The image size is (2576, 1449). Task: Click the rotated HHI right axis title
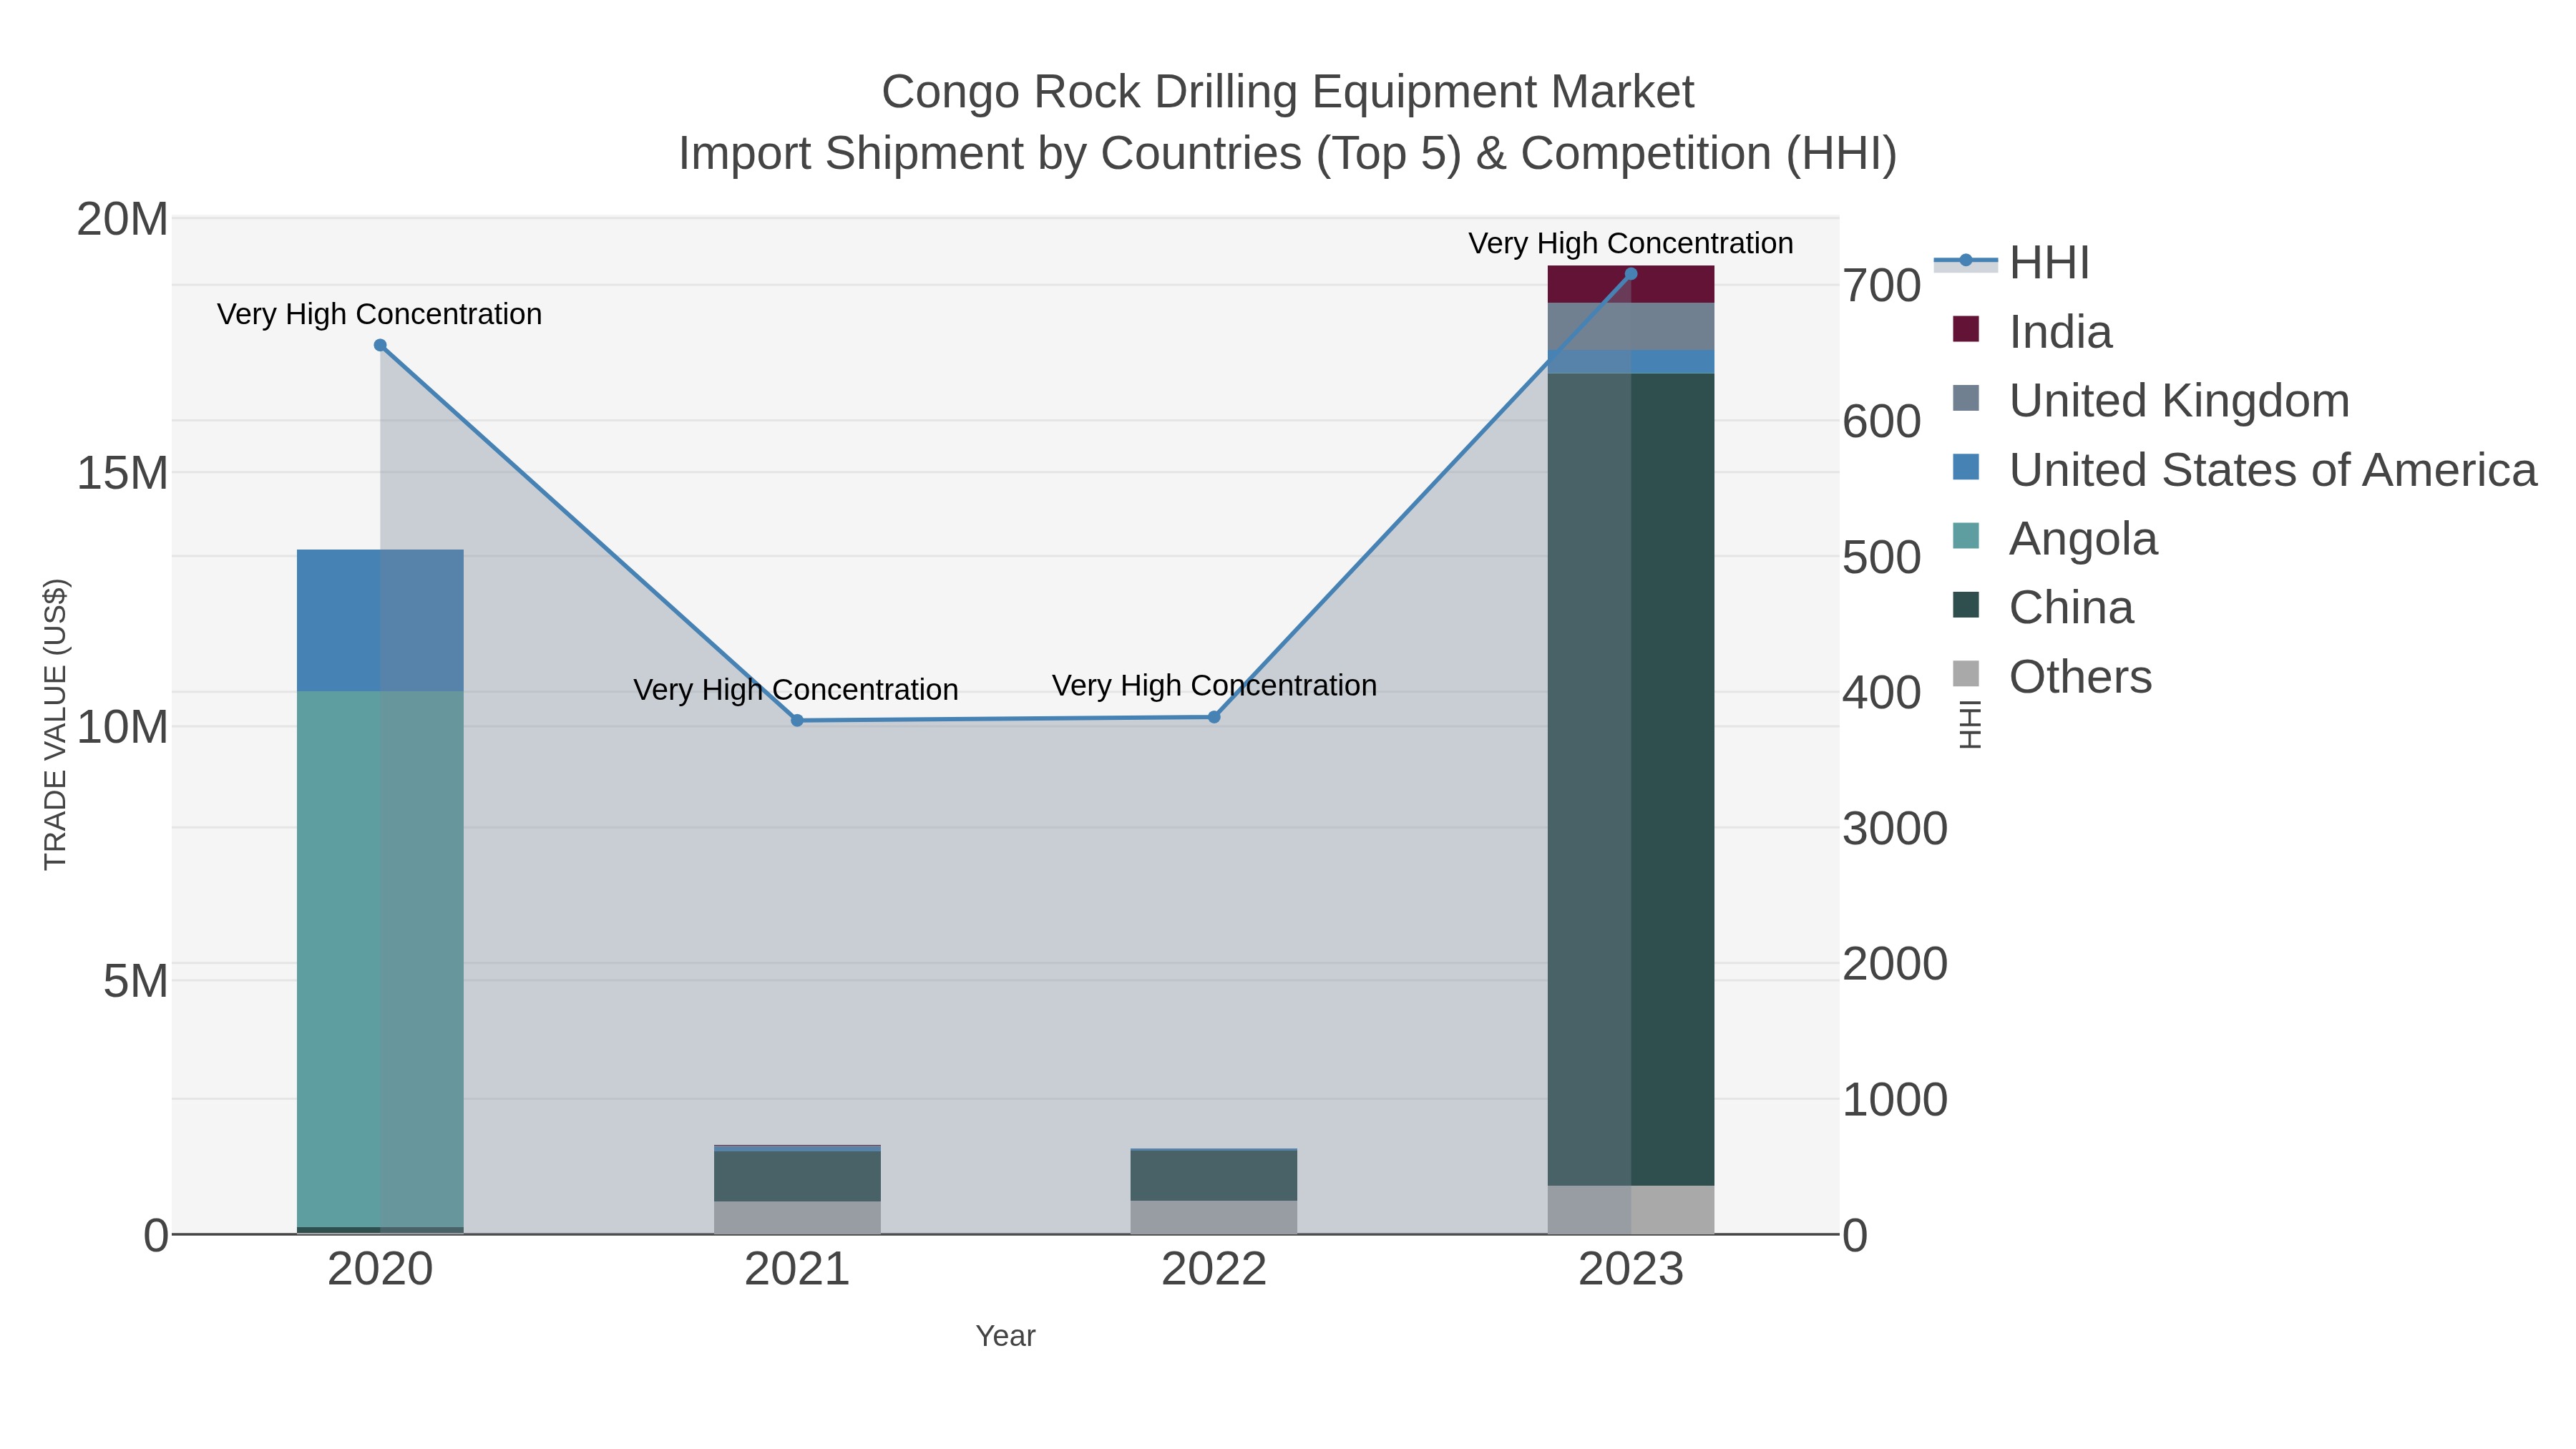point(1969,725)
